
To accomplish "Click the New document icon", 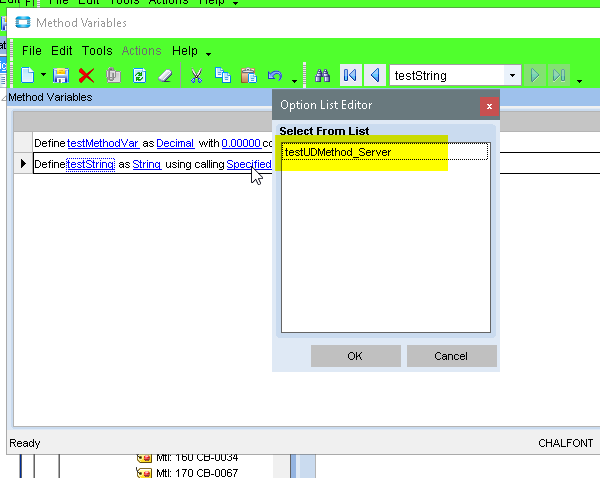I will coord(28,75).
